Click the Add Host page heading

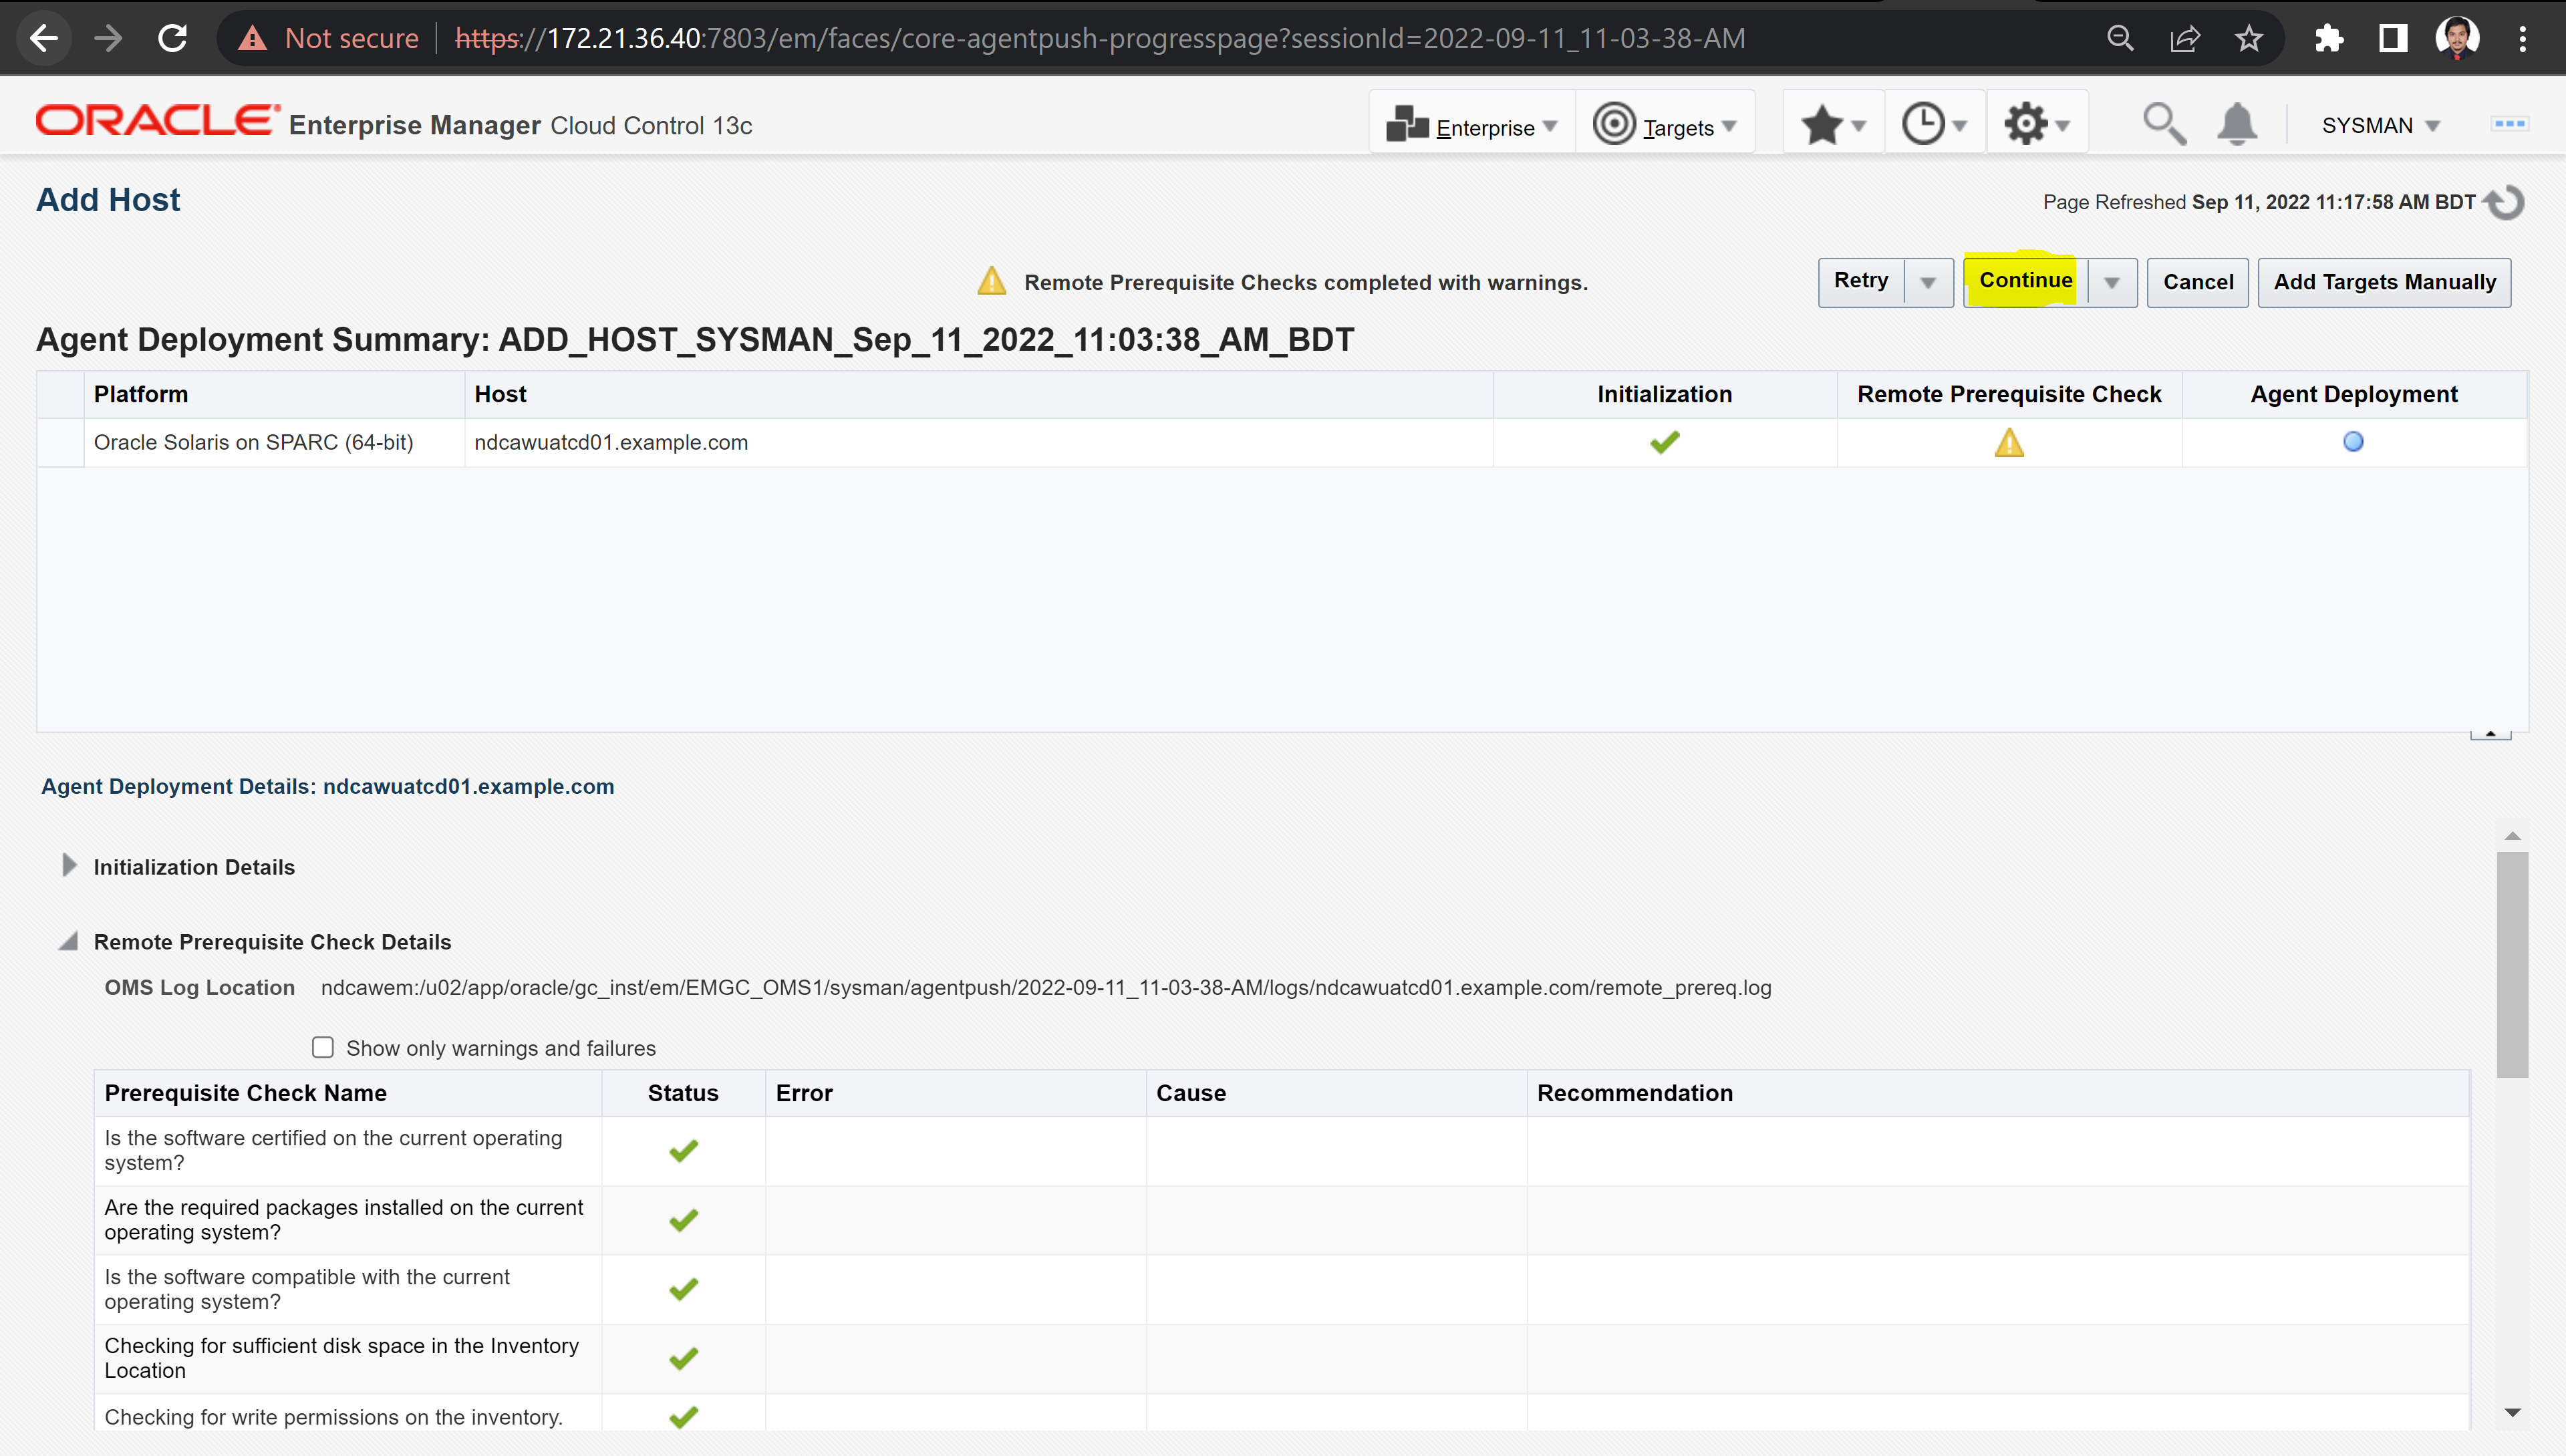pos(108,200)
